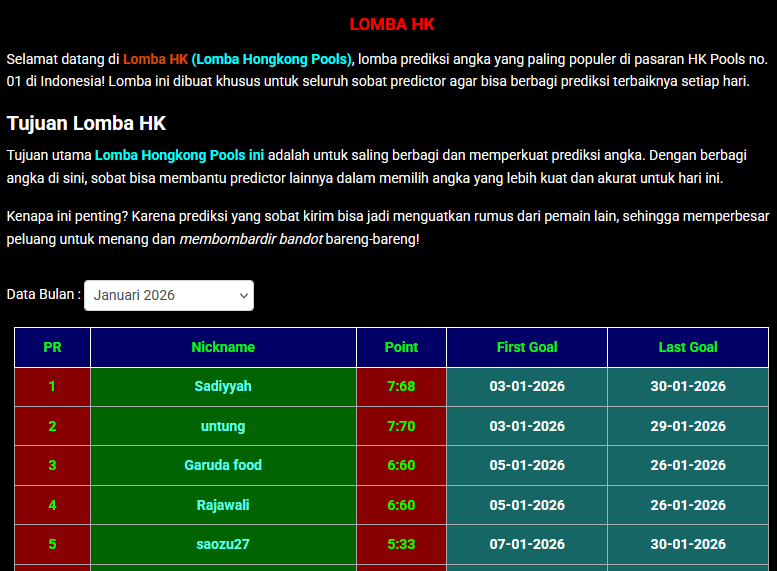This screenshot has height=571, width=777.
Task: Click the PR column header
Action: click(x=52, y=347)
